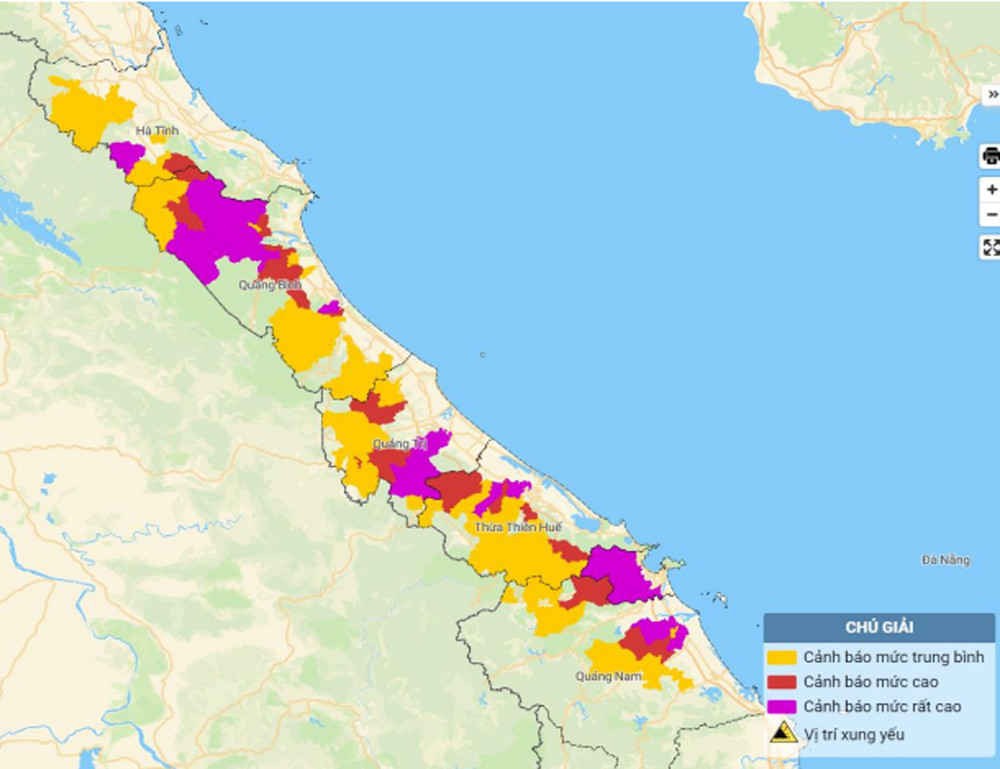Viewport: 1000px width, 769px height.
Task: Click the 'Cảnh báo mức cao' legend label
Action: (x=870, y=682)
